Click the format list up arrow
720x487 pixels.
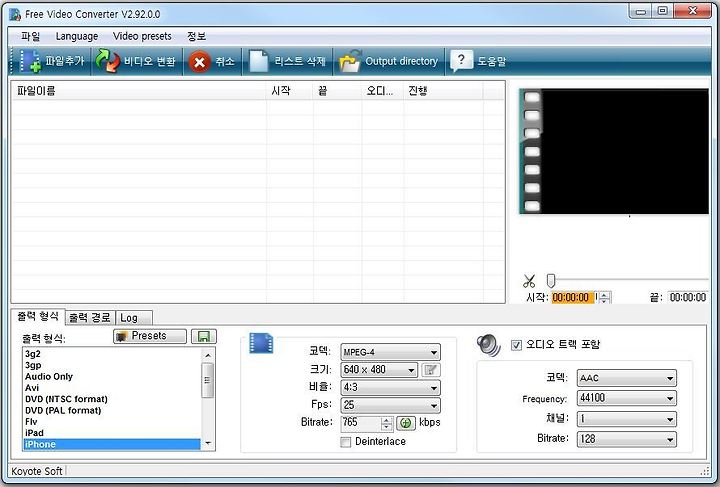click(208, 355)
